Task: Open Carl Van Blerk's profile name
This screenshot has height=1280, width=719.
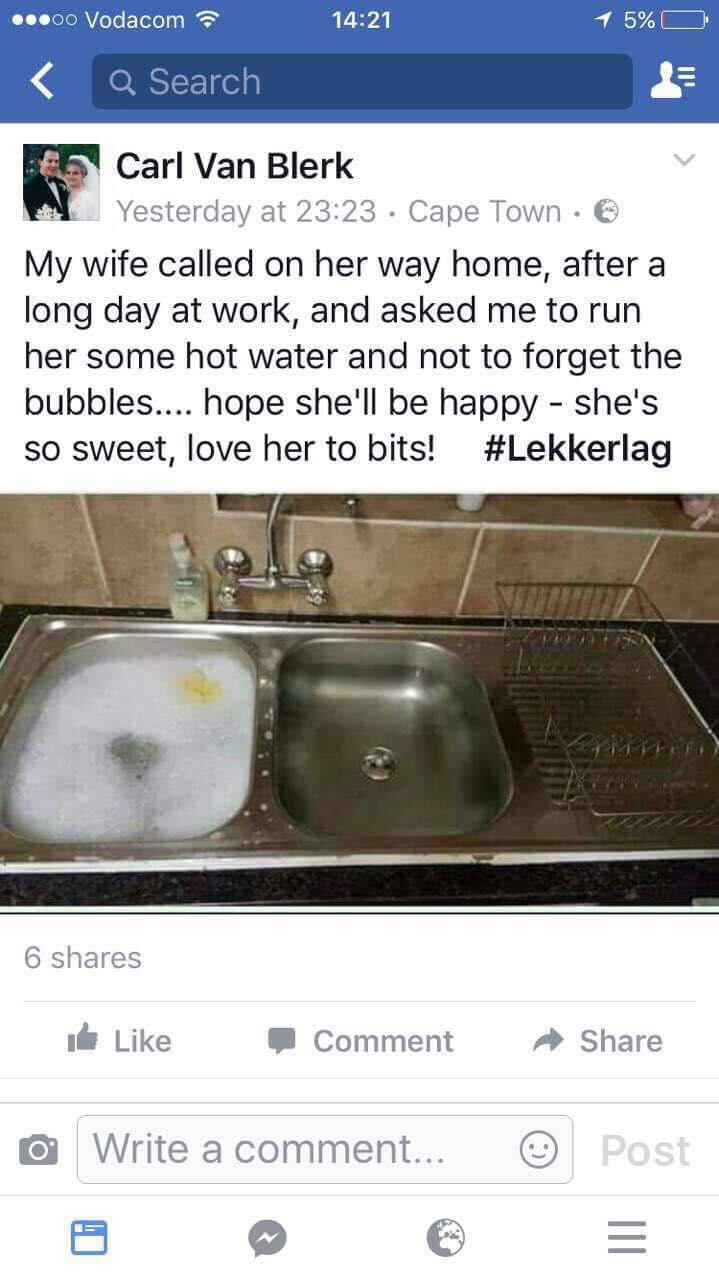Action: click(235, 165)
